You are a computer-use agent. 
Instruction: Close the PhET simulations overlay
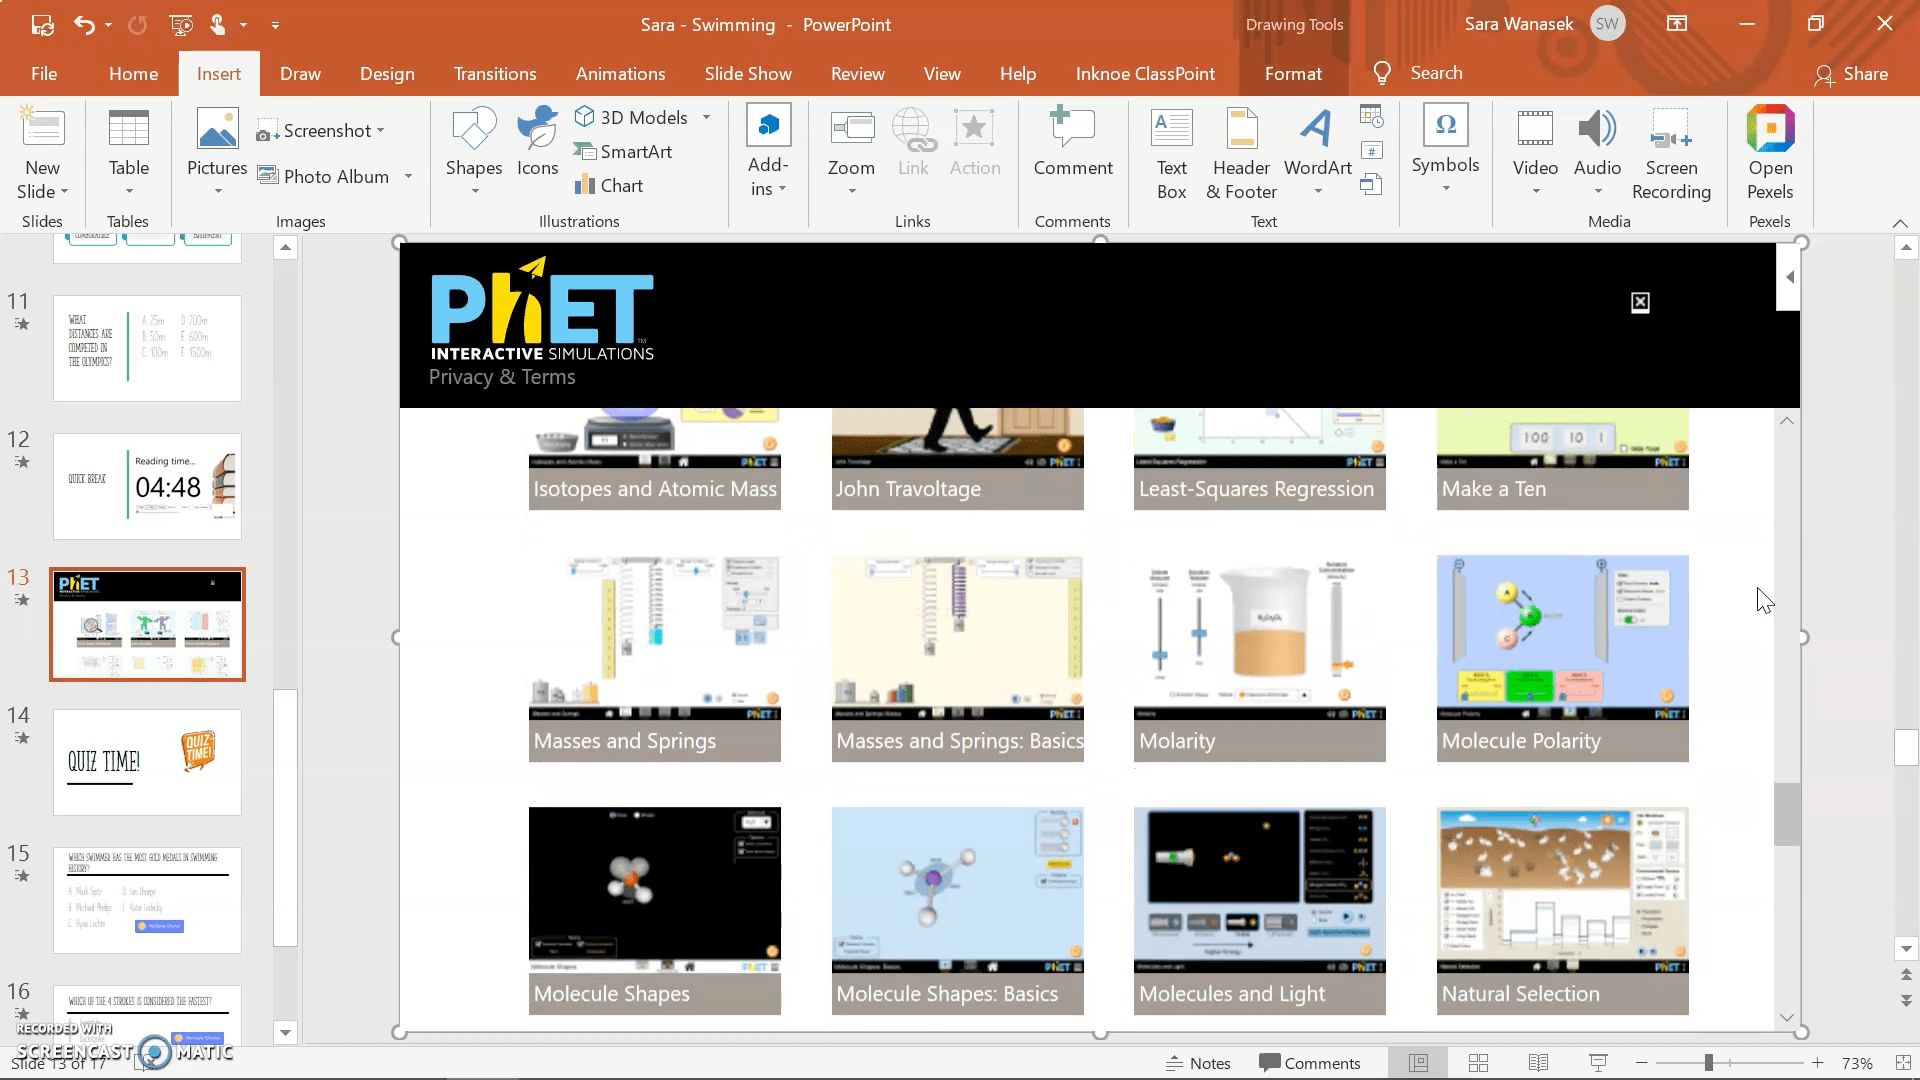pyautogui.click(x=1640, y=302)
